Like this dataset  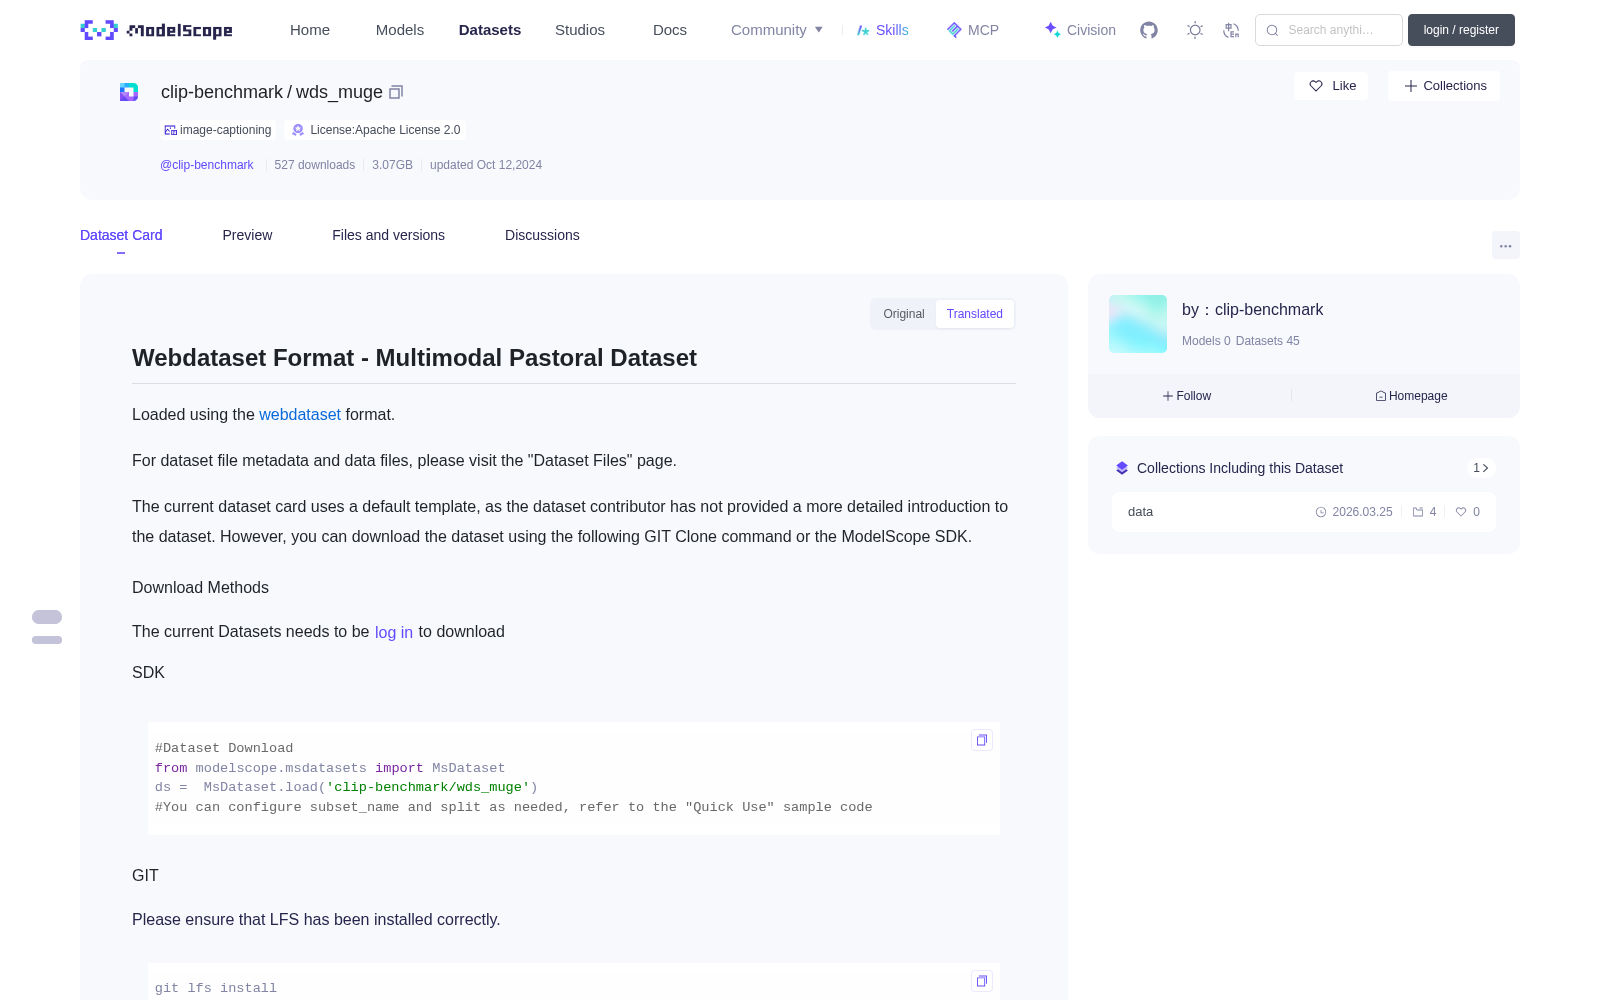click(1332, 86)
